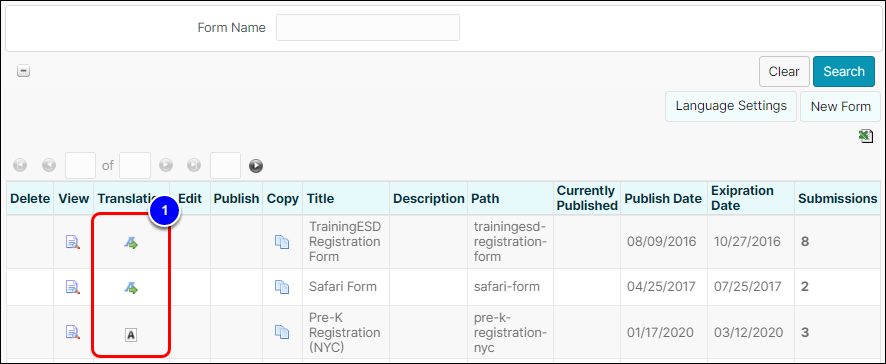
Task: Sort by the Description column header
Action: pos(428,198)
